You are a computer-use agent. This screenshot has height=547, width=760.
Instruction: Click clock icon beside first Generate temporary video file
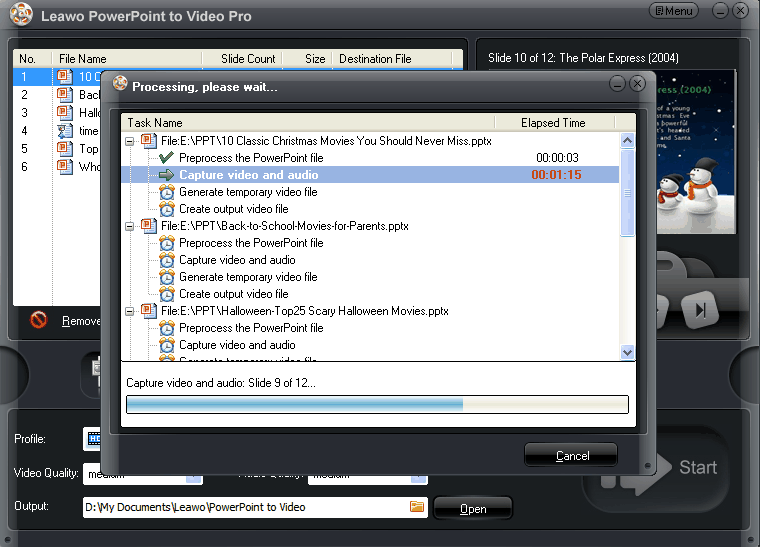pyautogui.click(x=167, y=192)
